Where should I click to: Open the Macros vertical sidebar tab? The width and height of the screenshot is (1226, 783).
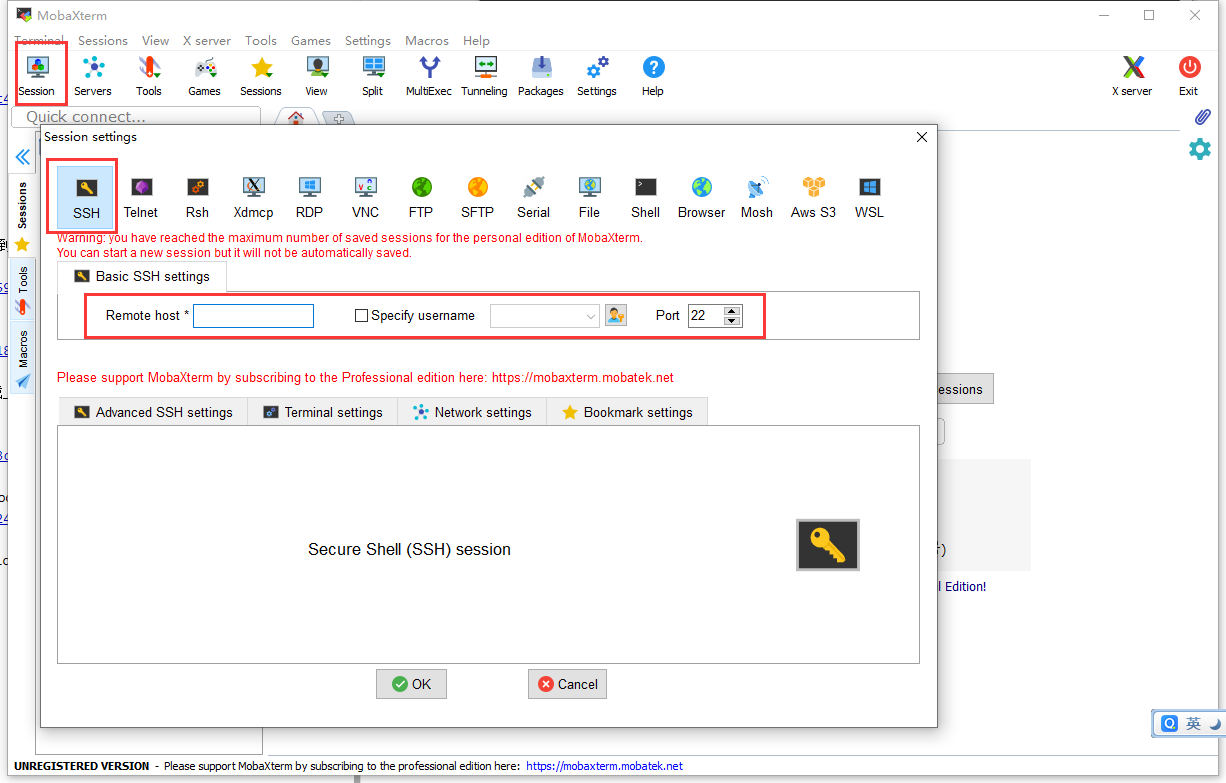[x=22, y=359]
